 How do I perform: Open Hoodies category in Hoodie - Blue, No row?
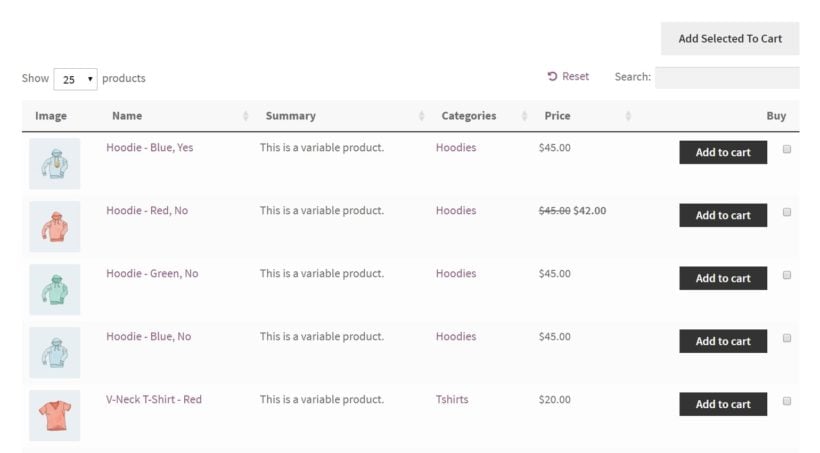[456, 336]
